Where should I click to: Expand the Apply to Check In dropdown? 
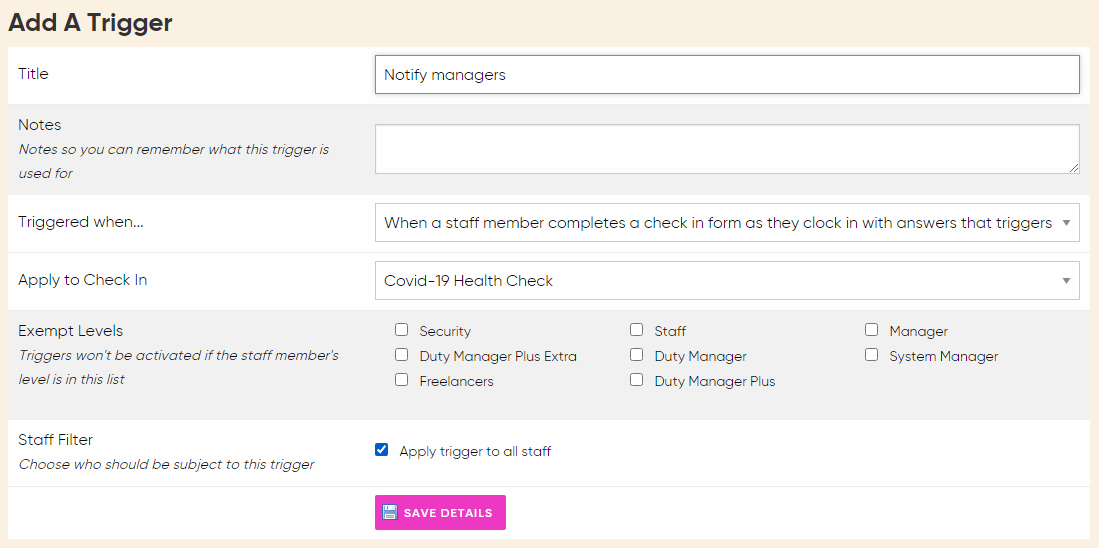coord(717,281)
